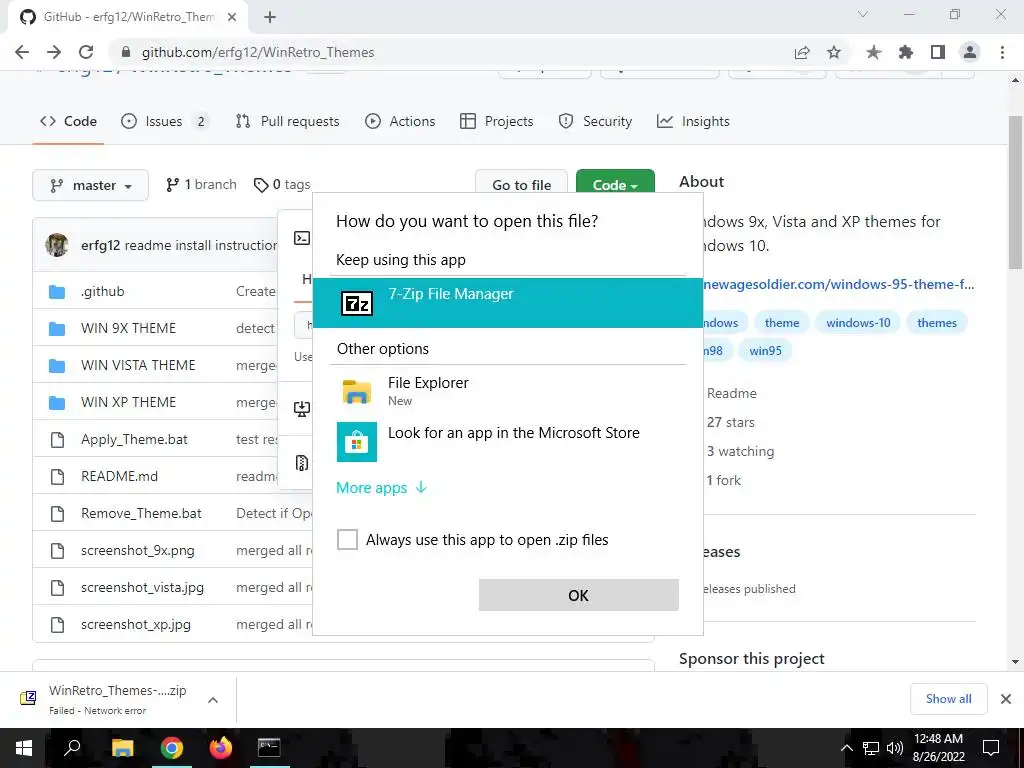Expand More apps list

coord(381,488)
